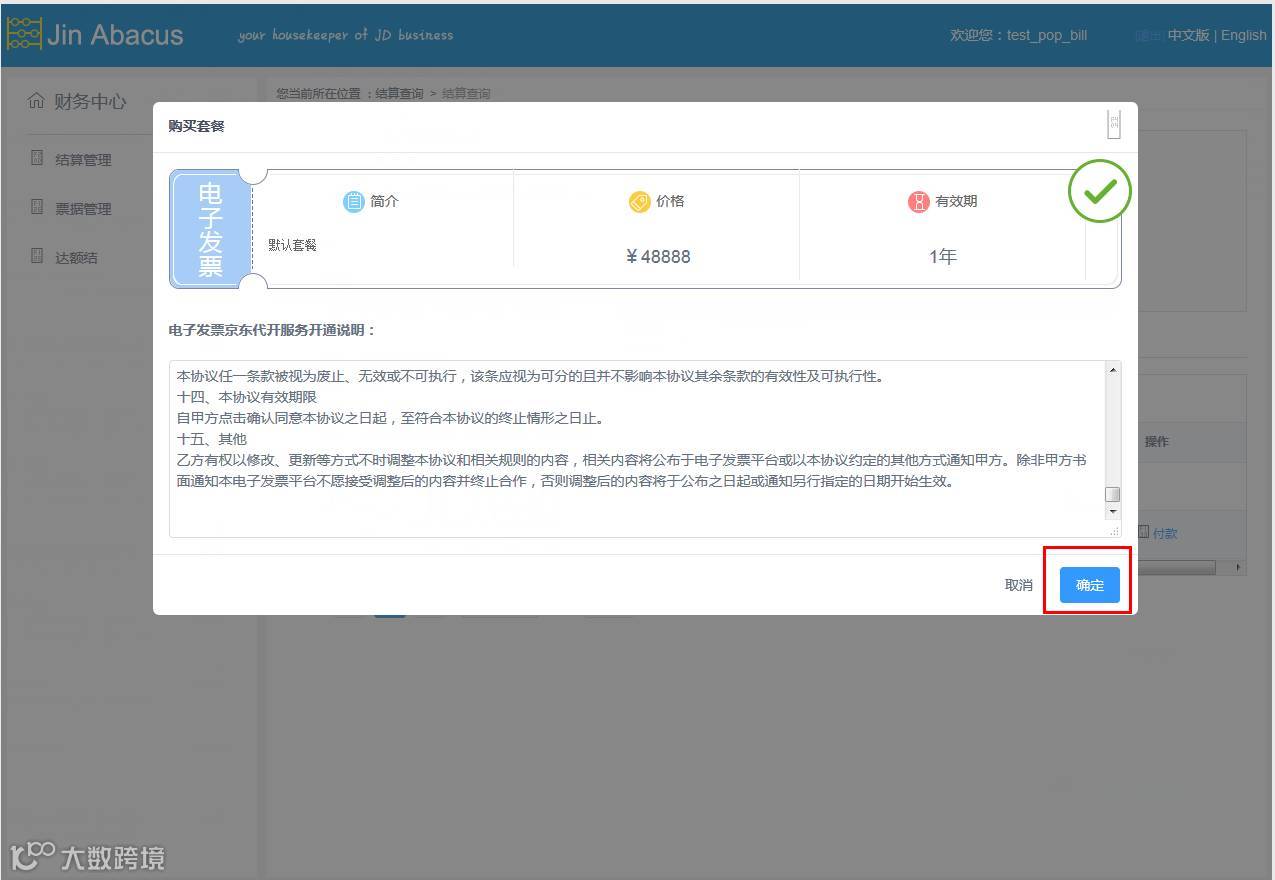Click the 默认套餐 description text
Viewport: 1275px width, 880px height.
292,245
